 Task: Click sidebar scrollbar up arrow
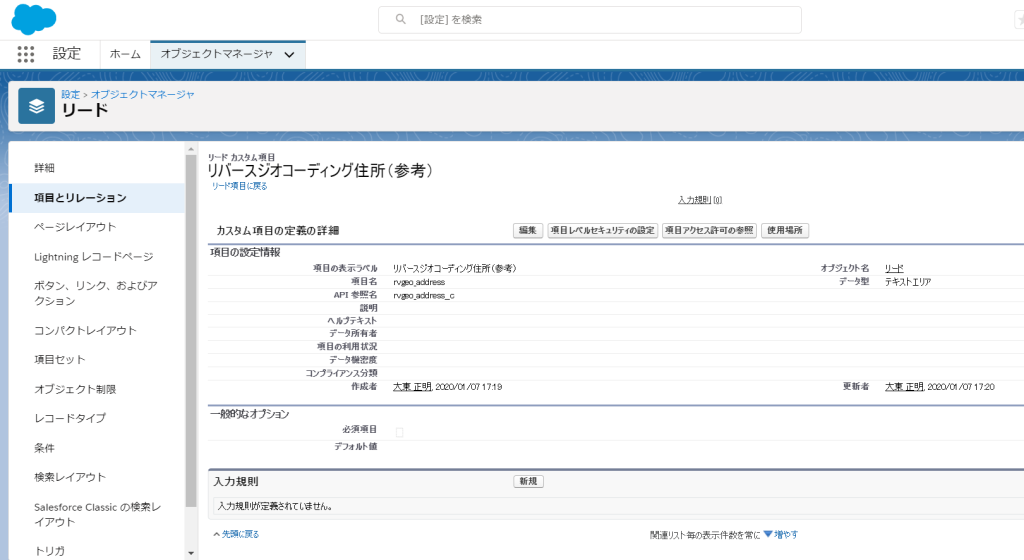(191, 149)
